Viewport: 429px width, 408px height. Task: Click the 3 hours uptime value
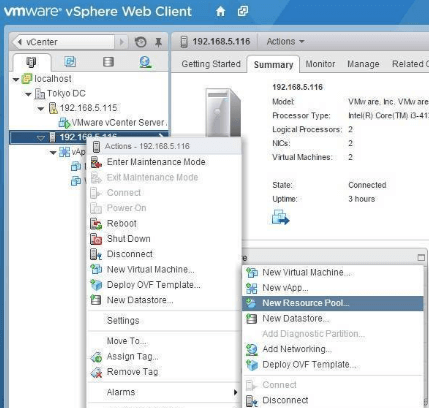(x=362, y=199)
